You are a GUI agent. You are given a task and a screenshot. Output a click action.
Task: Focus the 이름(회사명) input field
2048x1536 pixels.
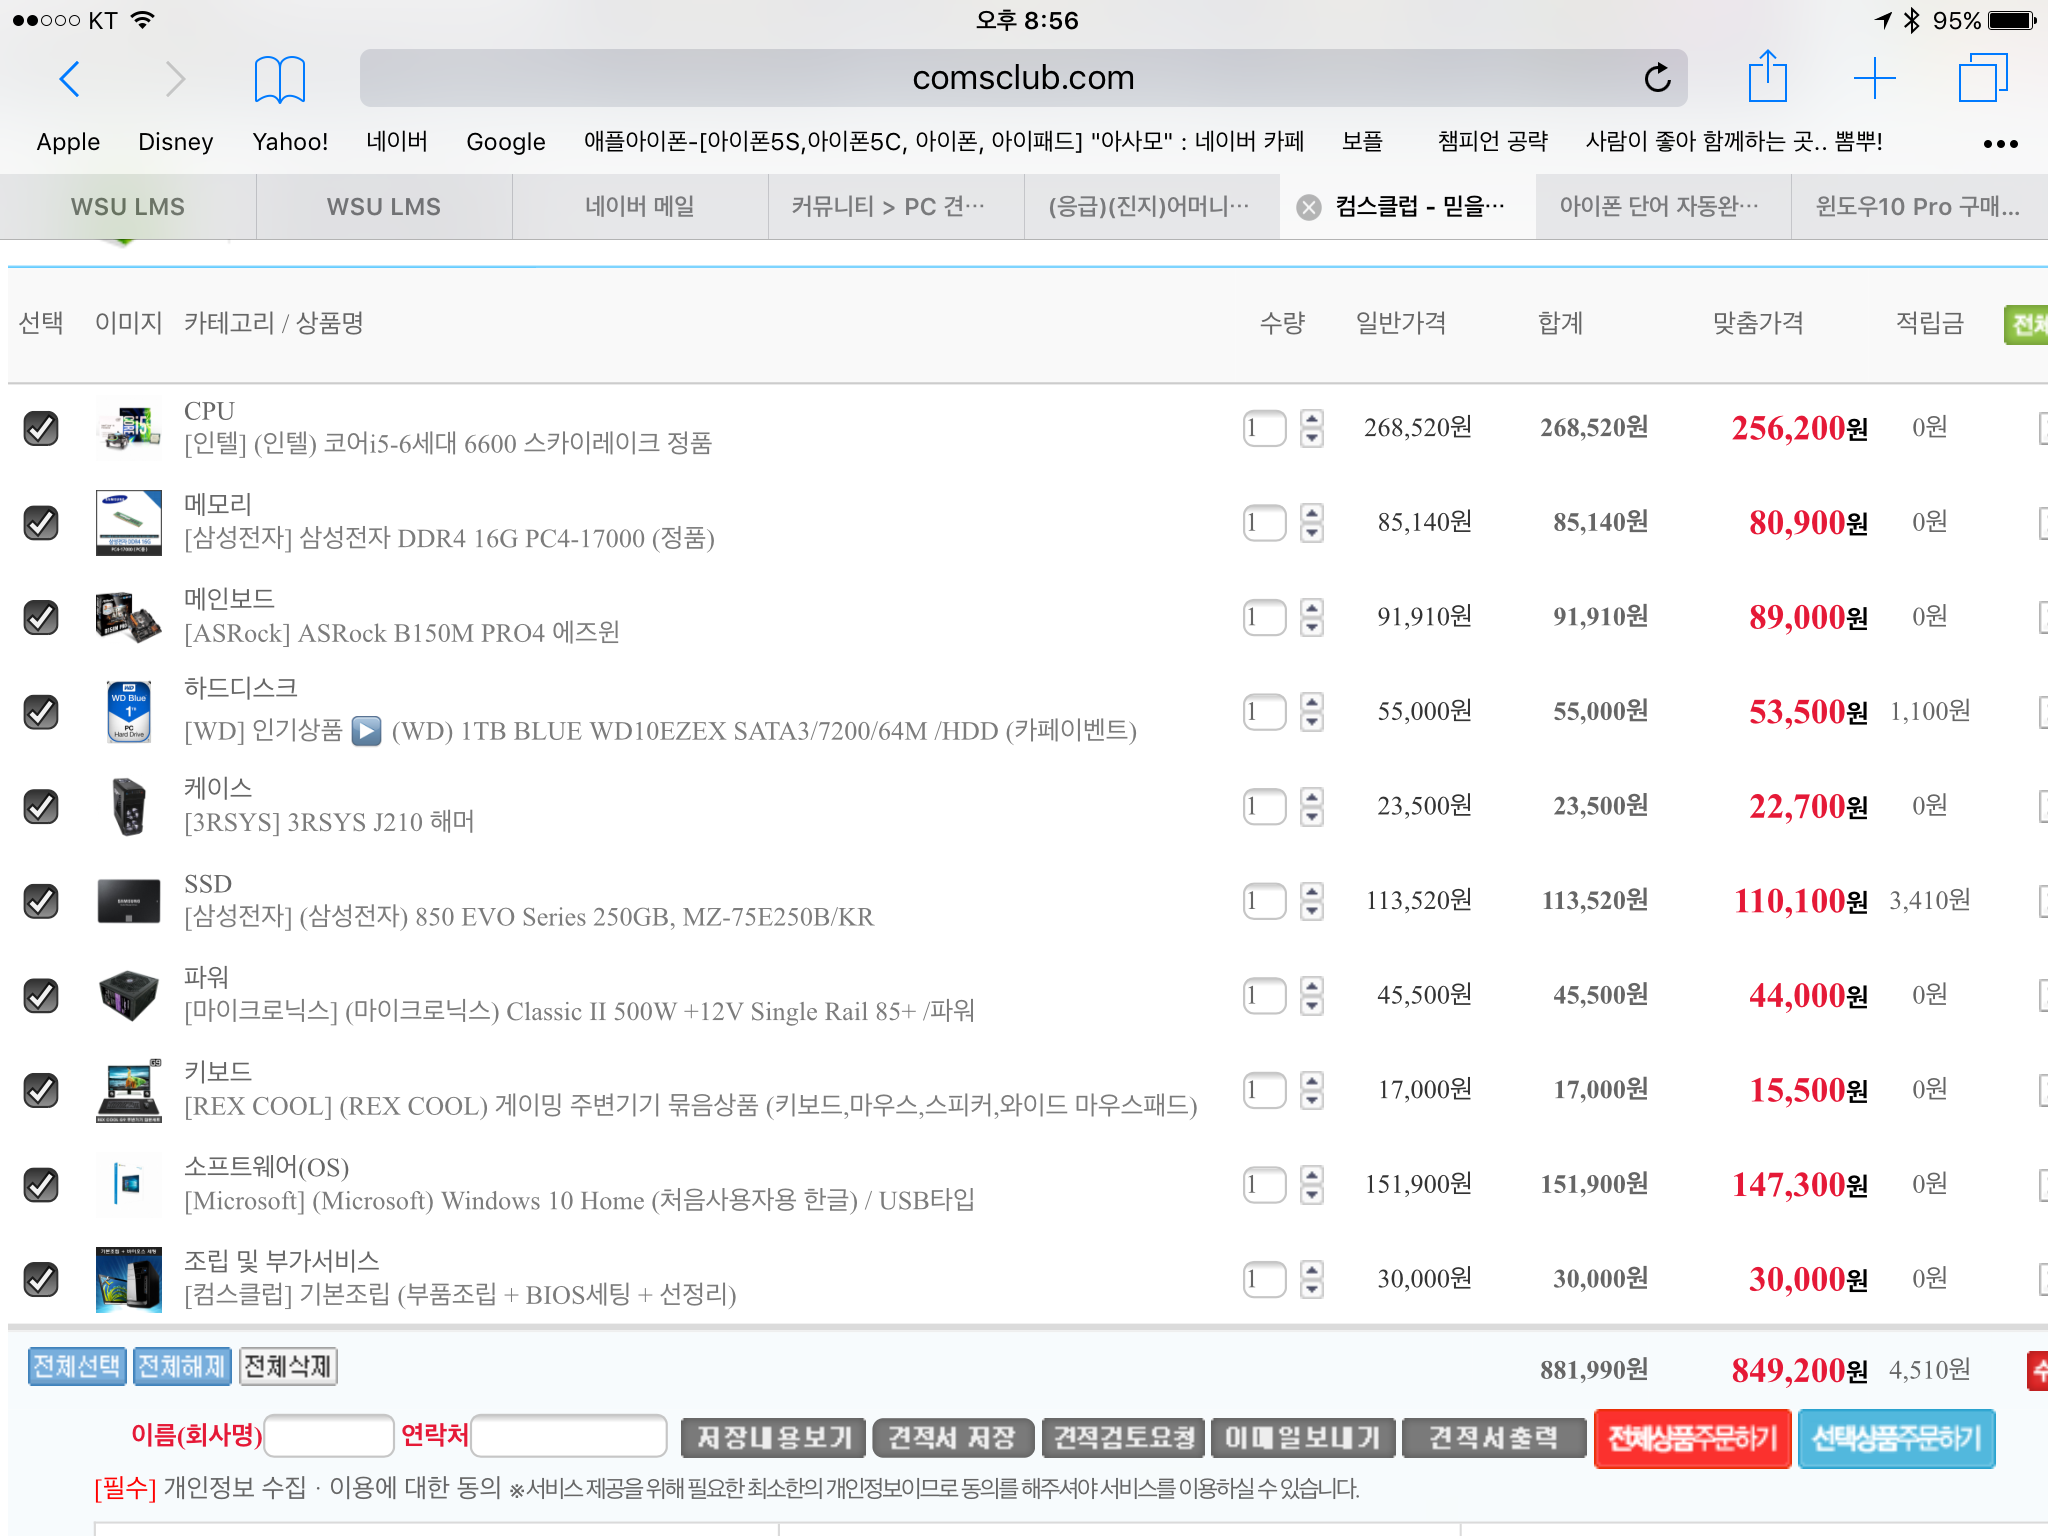click(329, 1436)
